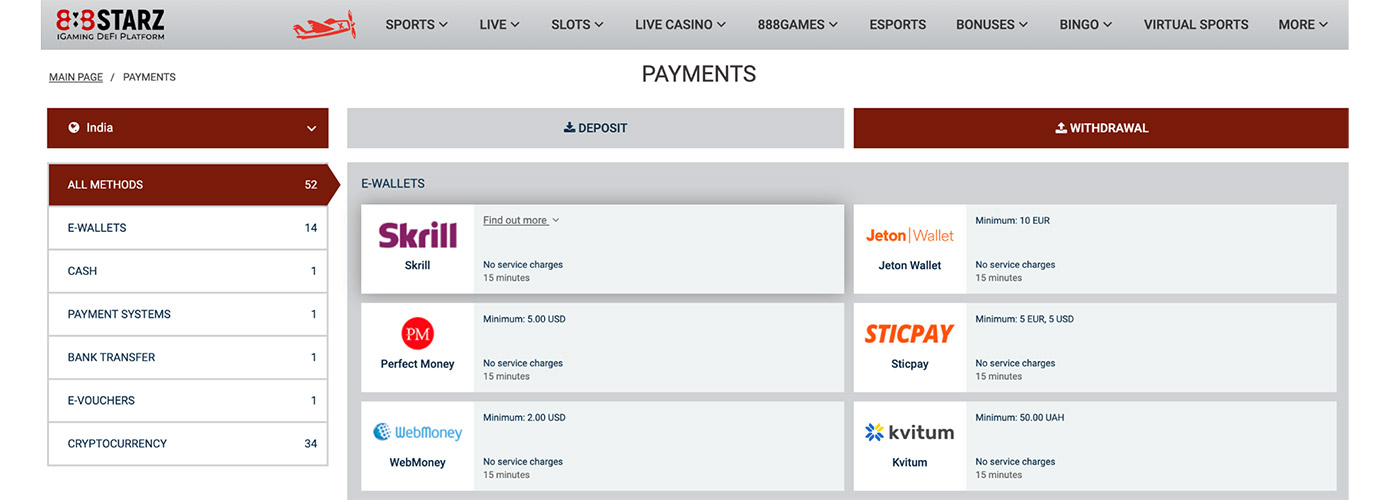Click the WebMoney name label

(x=417, y=462)
